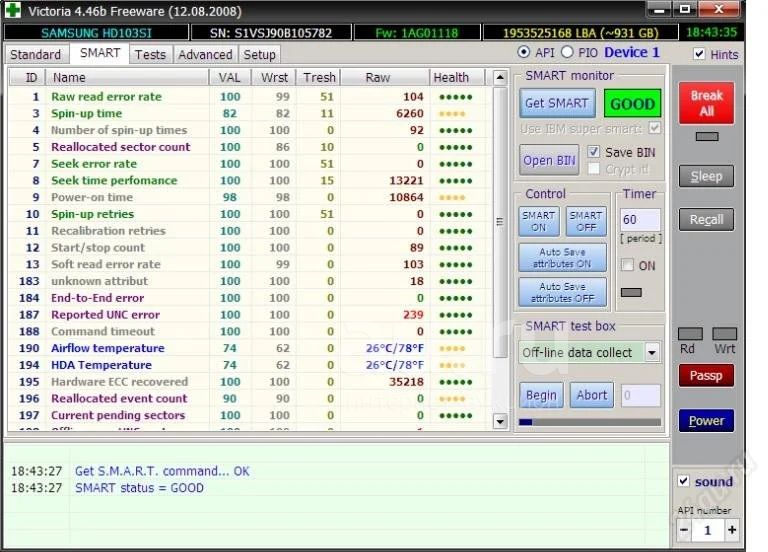The height and width of the screenshot is (552, 768).
Task: Click Auto Save attributes OFF button
Action: [x=562, y=292]
